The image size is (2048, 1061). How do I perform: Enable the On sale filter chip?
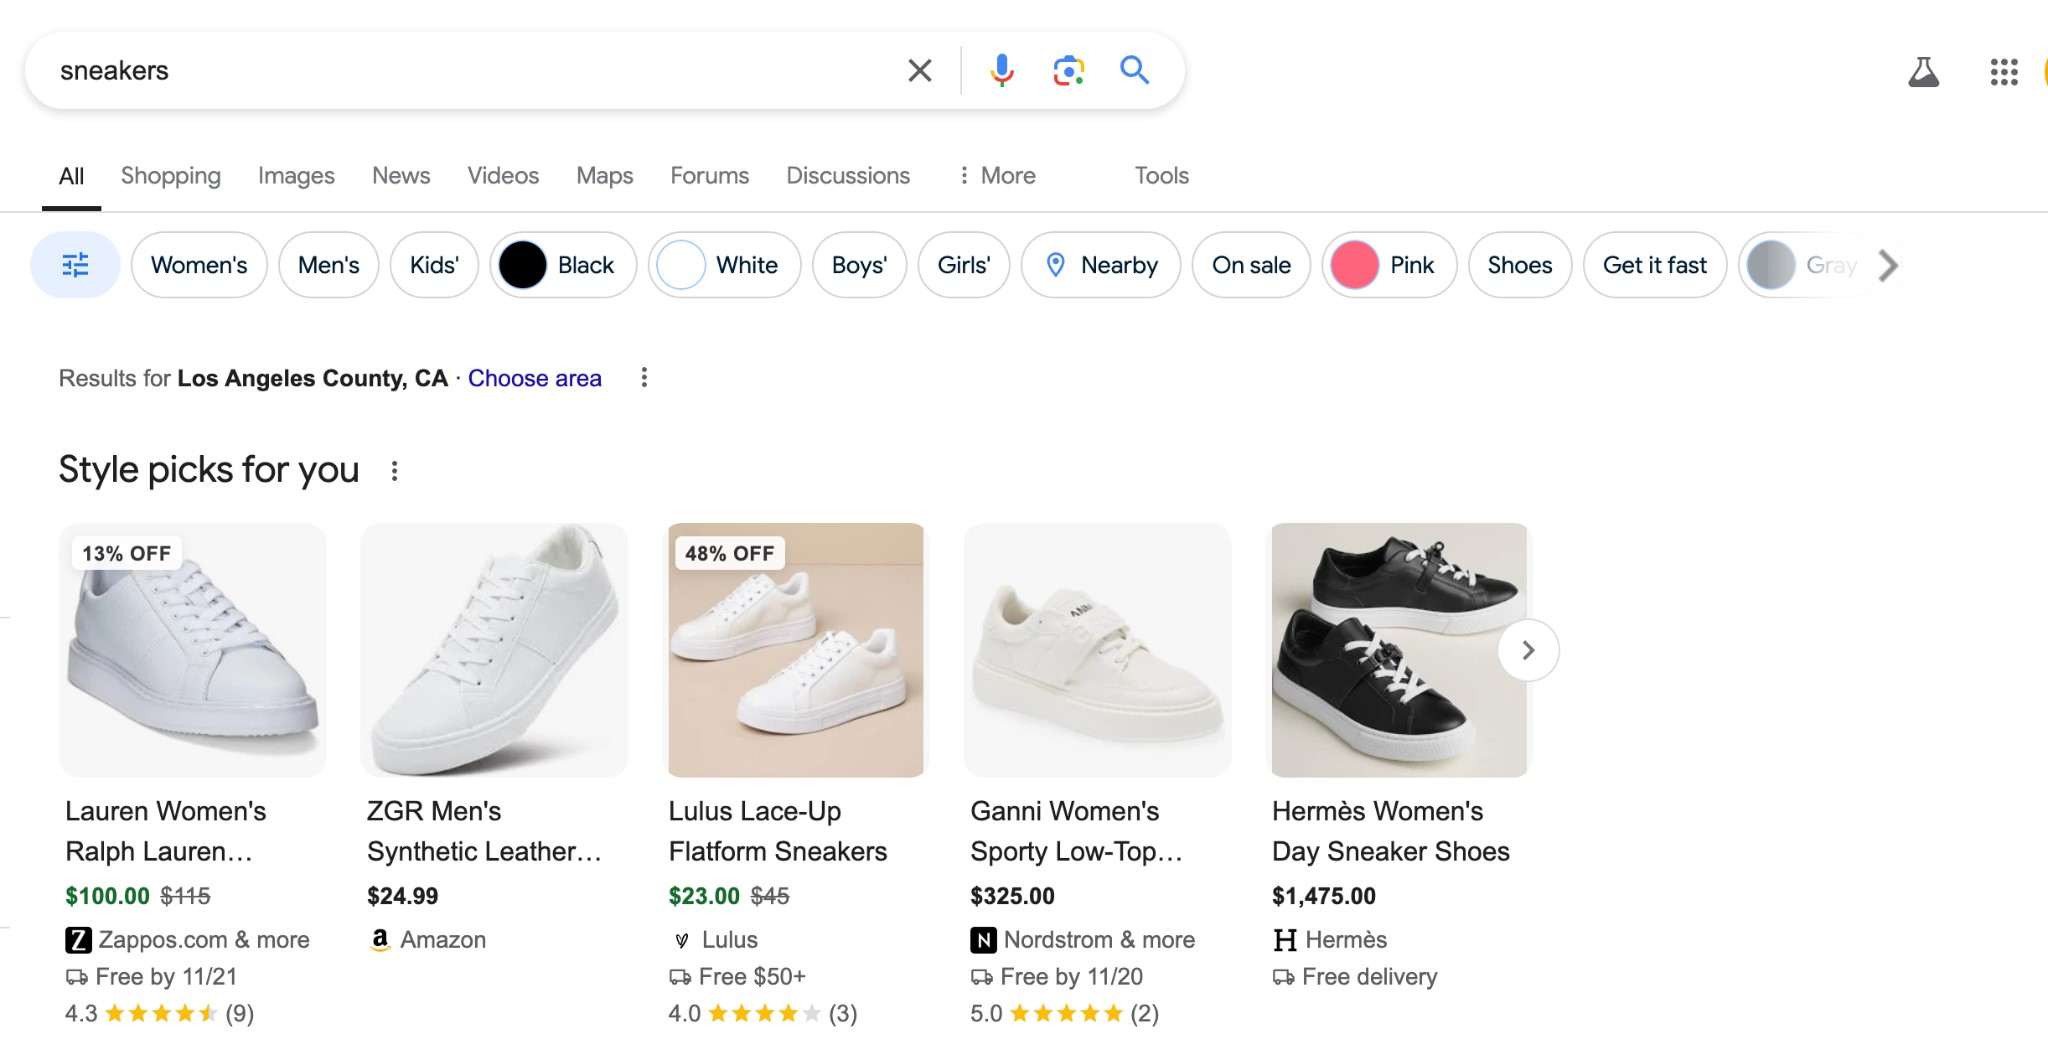click(1251, 265)
